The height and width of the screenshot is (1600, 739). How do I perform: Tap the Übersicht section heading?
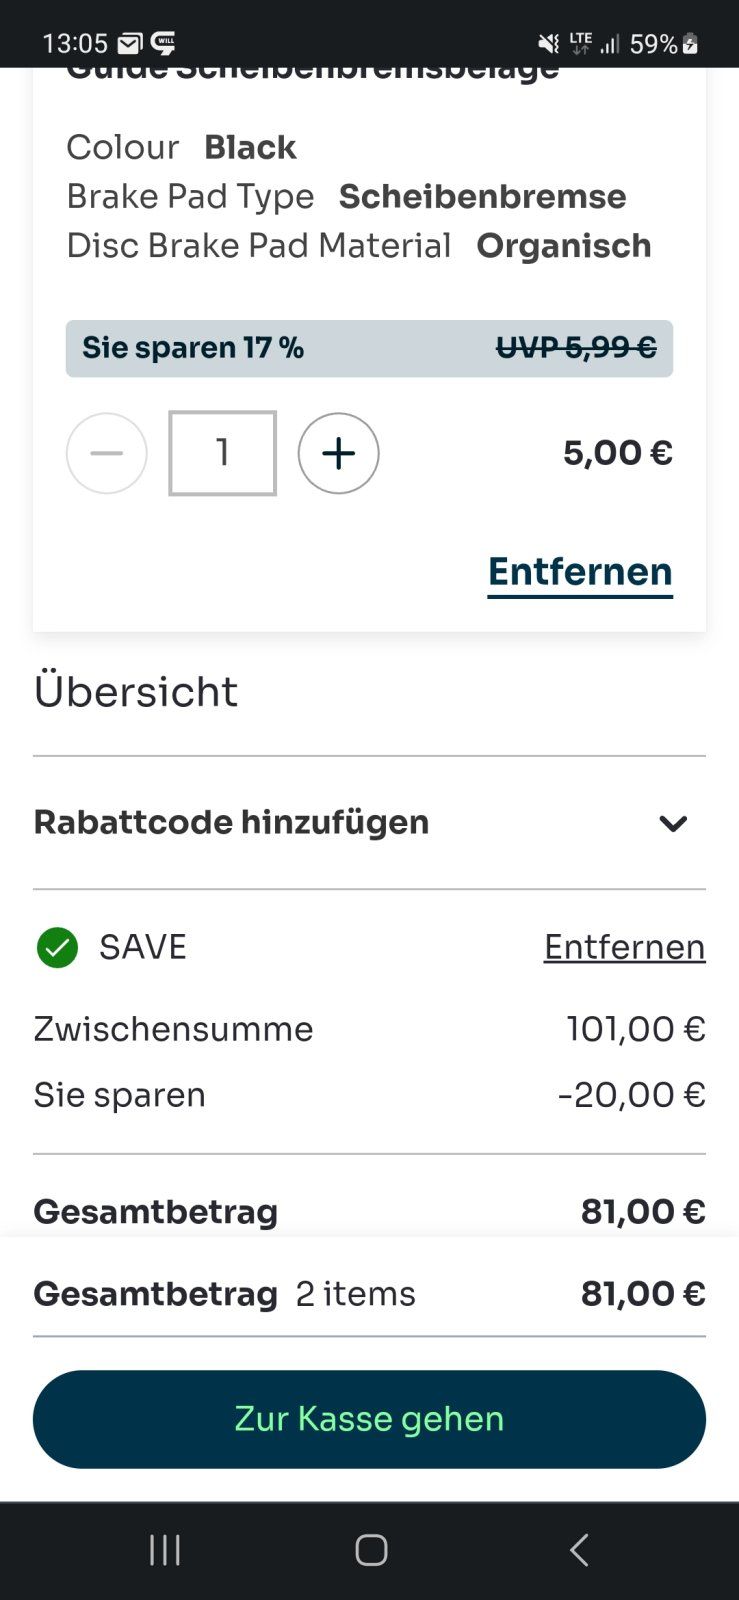(x=136, y=692)
